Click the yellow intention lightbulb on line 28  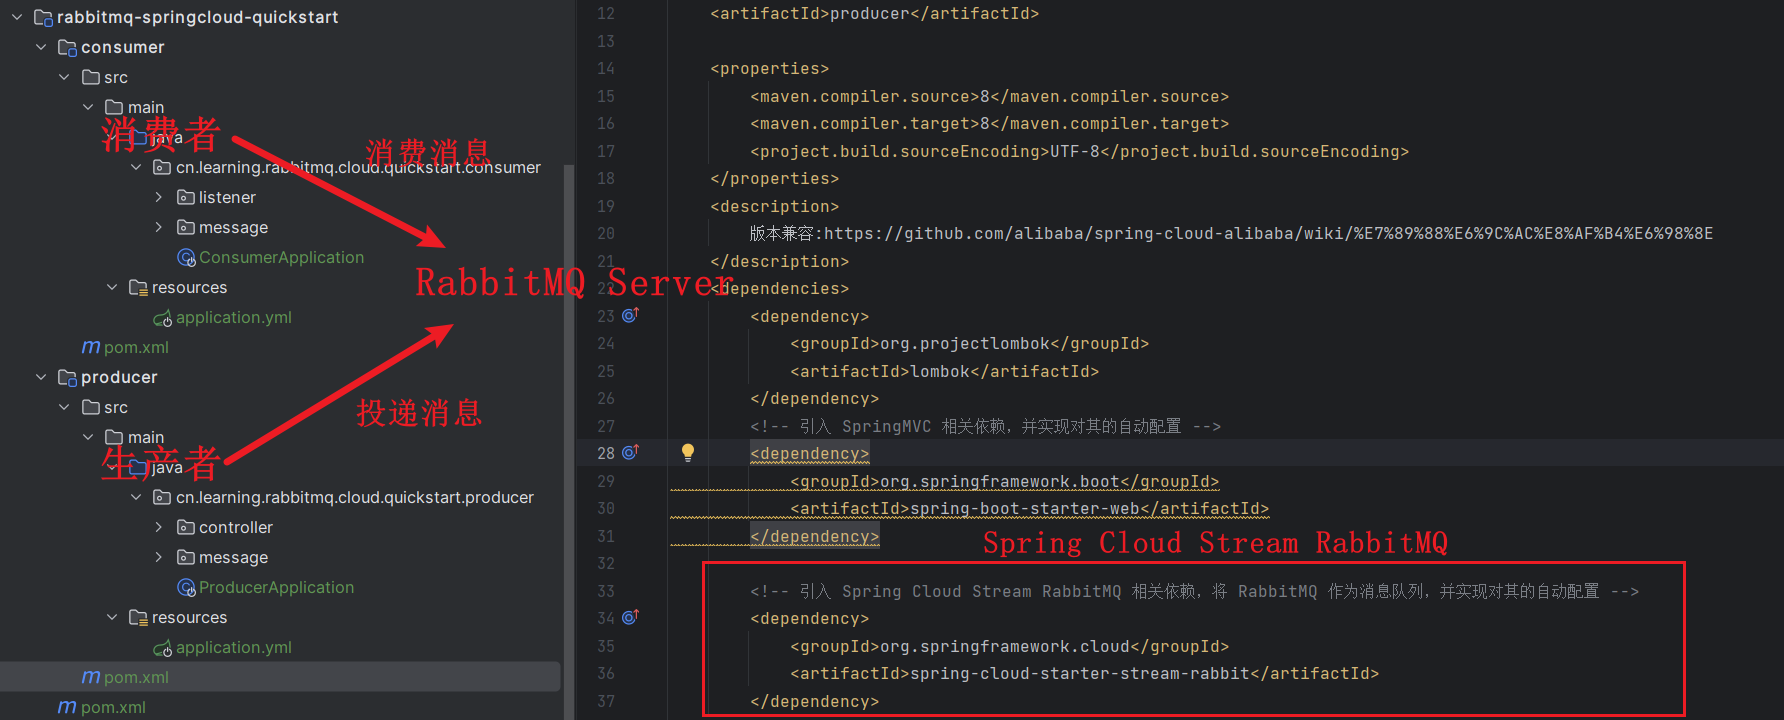click(688, 452)
